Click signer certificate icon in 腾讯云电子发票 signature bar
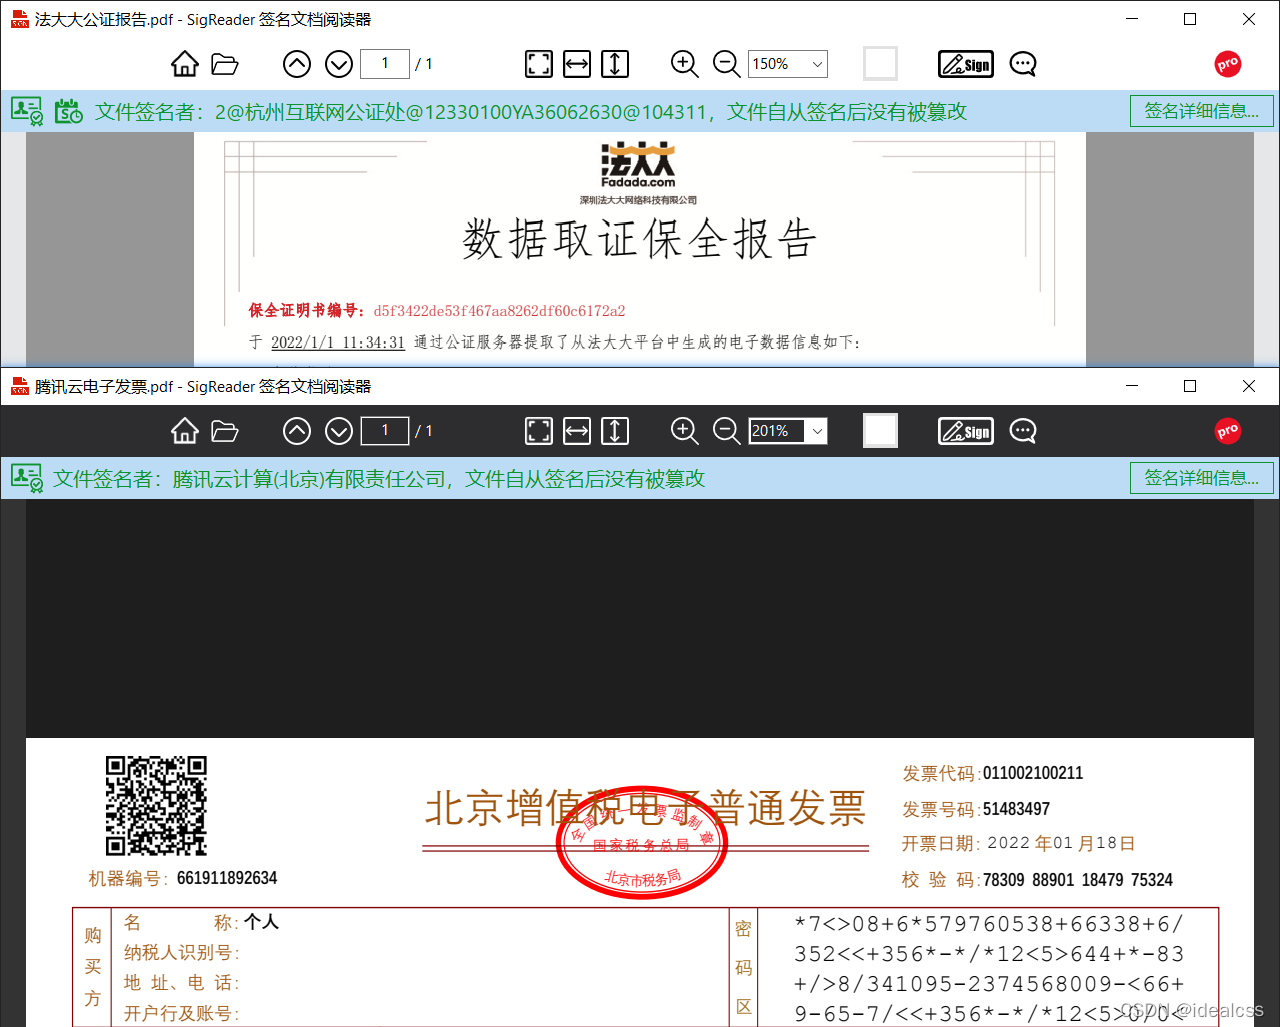1280x1027 pixels. pyautogui.click(x=27, y=478)
